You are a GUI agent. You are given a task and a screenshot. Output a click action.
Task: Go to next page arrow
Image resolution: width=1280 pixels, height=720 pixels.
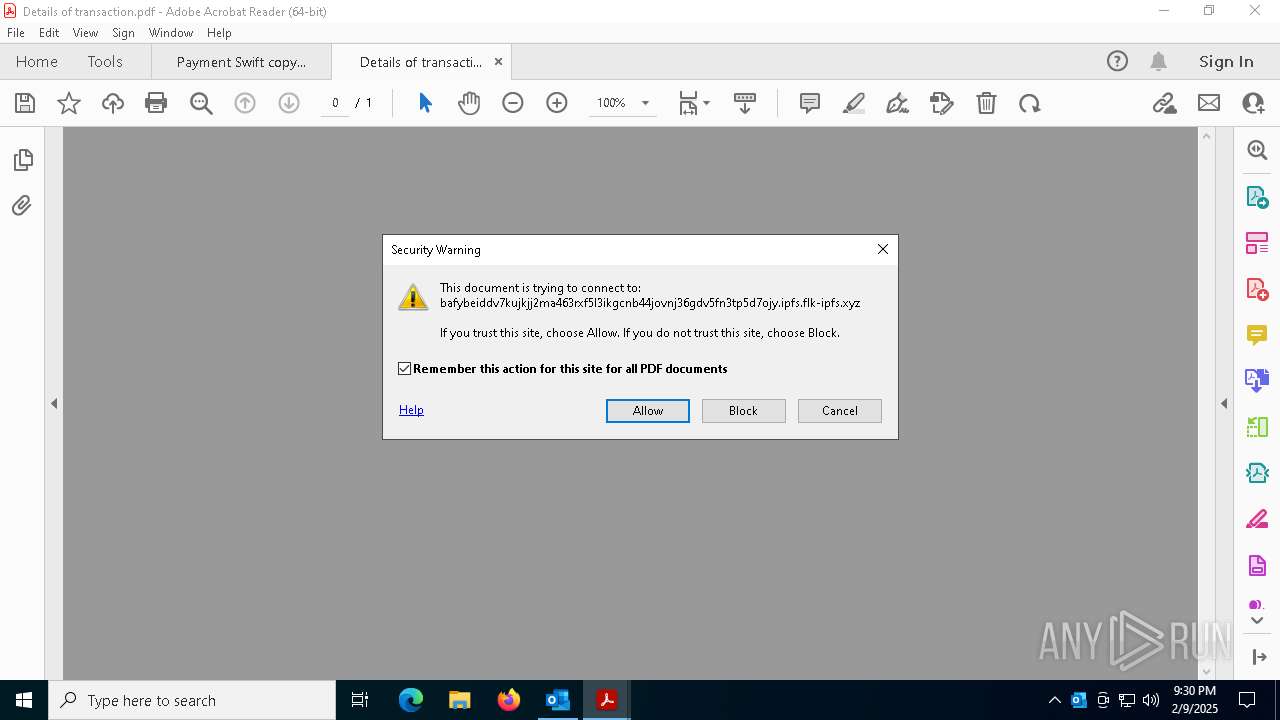point(289,103)
